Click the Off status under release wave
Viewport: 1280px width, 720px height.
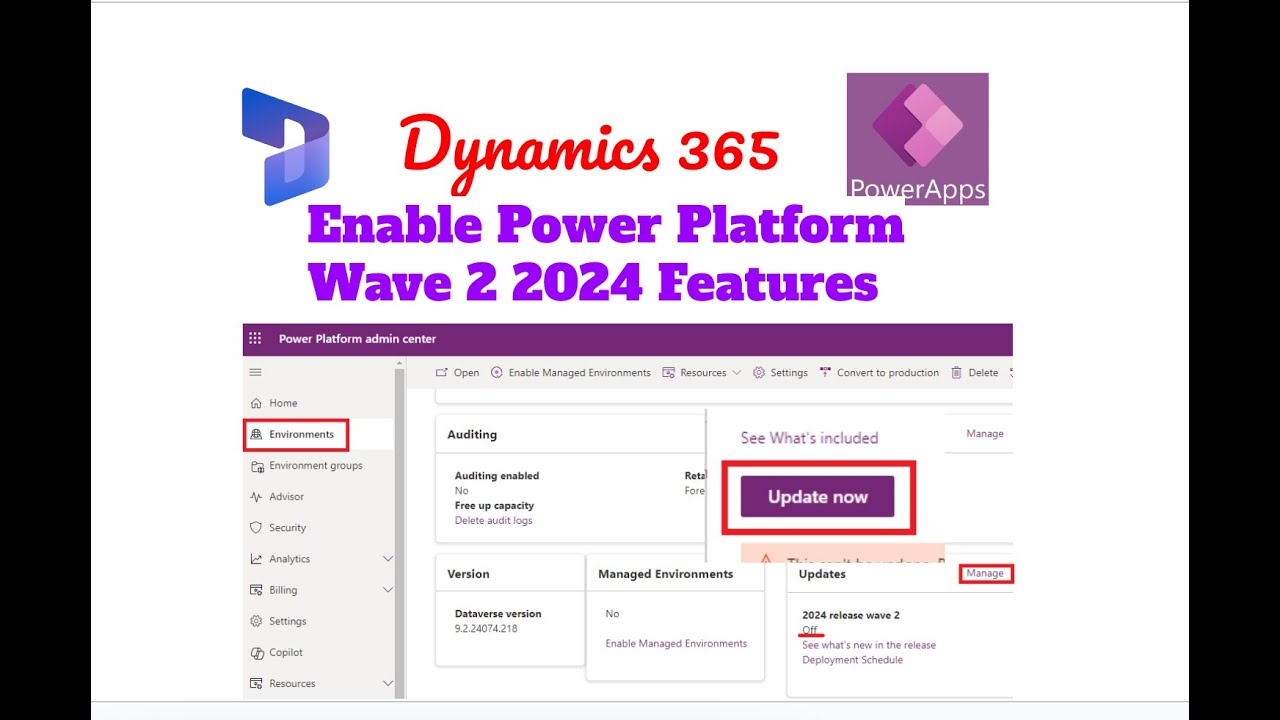(x=809, y=630)
